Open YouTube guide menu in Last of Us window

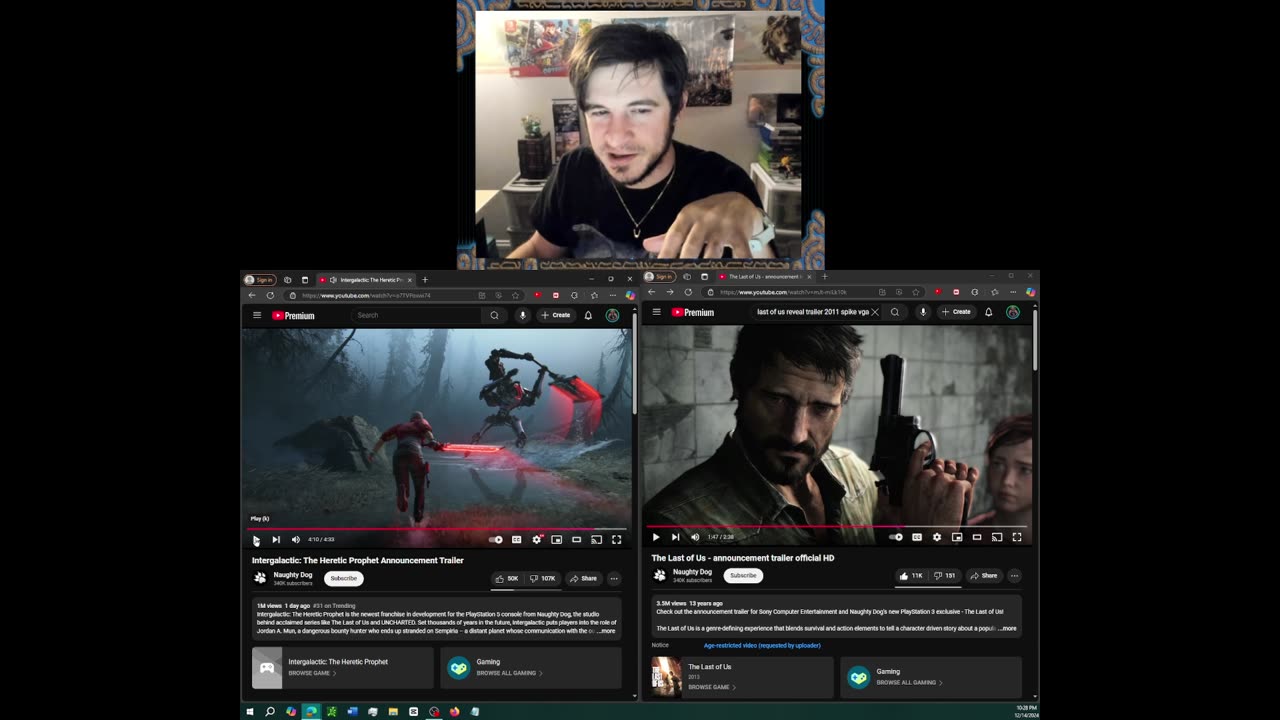click(x=657, y=312)
